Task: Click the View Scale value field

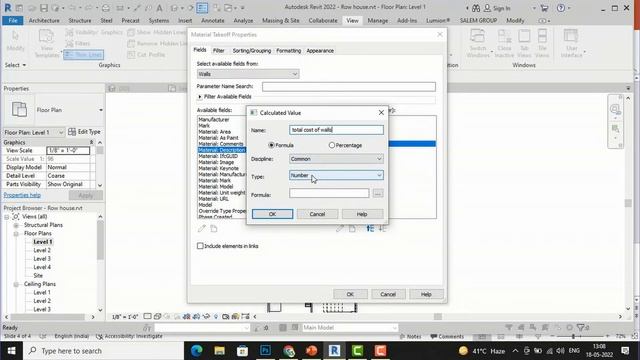Action: 68,150
